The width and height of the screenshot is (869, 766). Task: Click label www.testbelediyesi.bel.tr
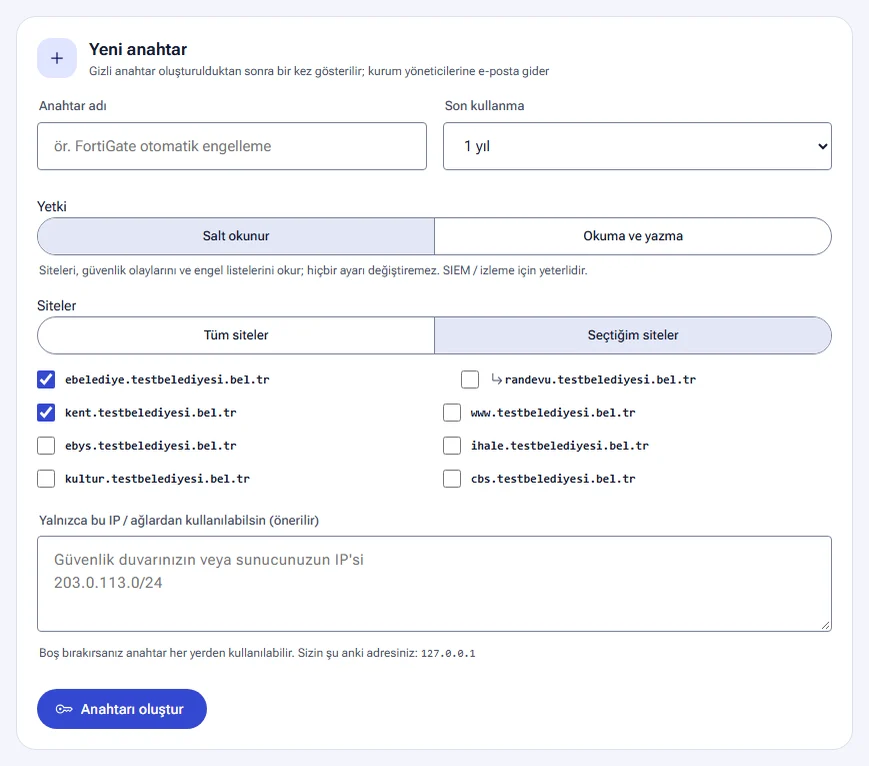pos(553,412)
